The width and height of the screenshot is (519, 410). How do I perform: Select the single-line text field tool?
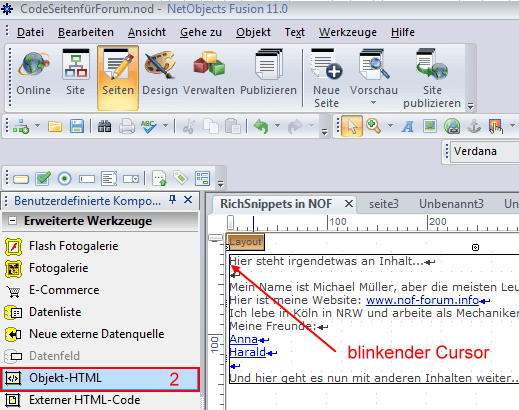coord(87,179)
